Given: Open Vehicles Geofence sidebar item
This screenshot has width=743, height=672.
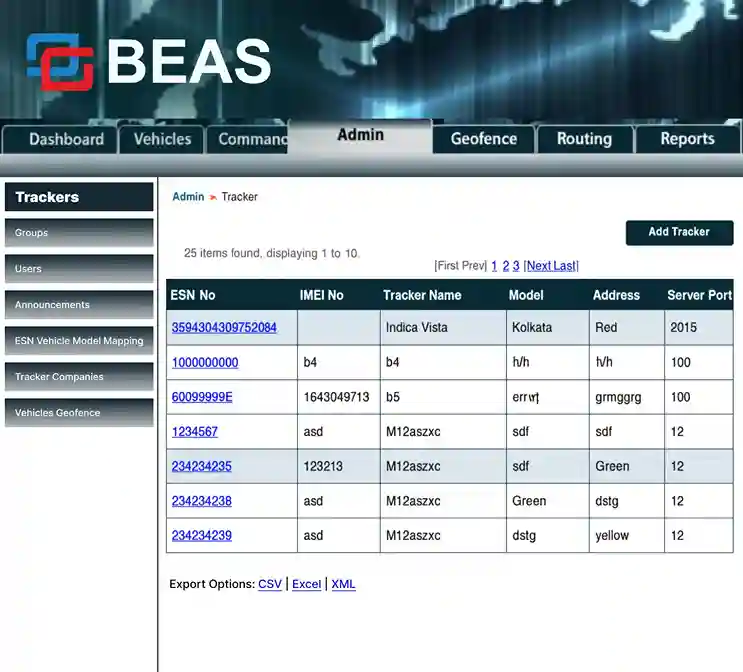Looking at the screenshot, I should tap(79, 413).
